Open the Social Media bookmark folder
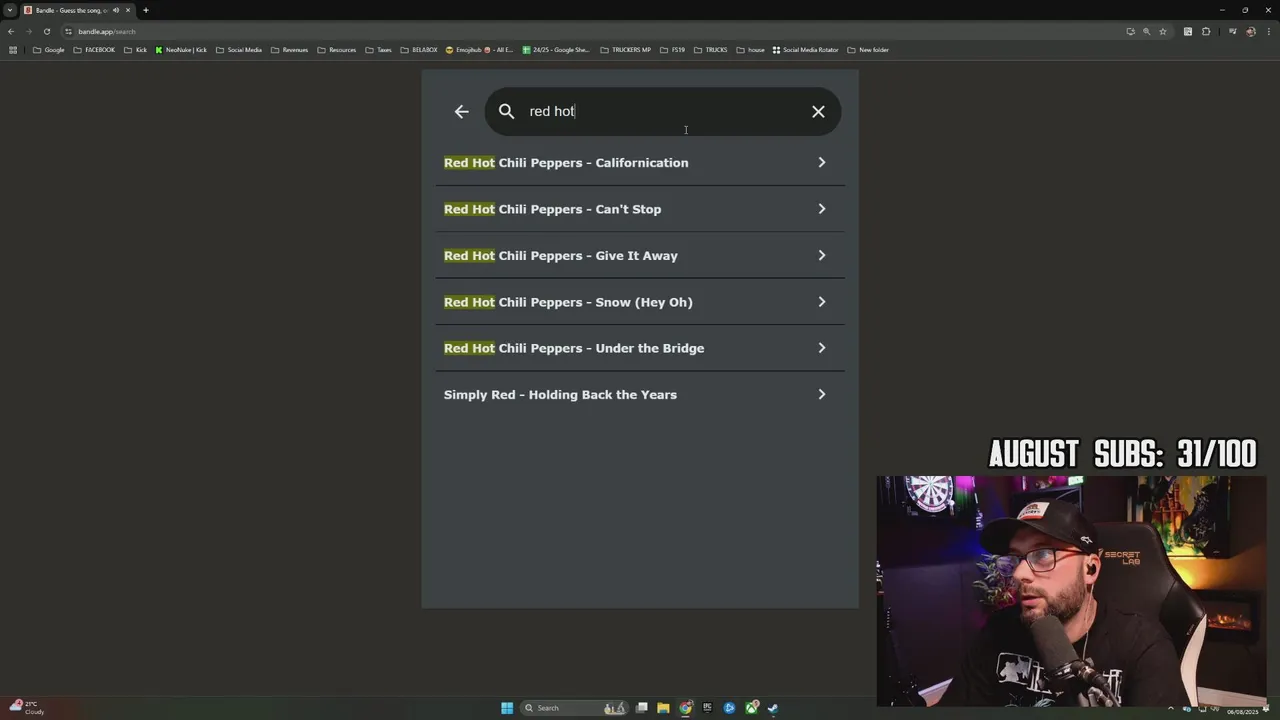1280x720 pixels. (x=239, y=50)
